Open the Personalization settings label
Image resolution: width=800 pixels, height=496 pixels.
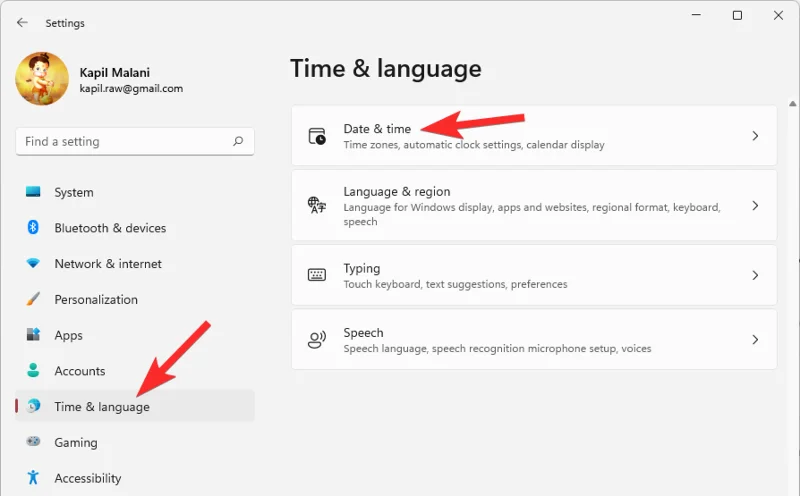point(96,299)
